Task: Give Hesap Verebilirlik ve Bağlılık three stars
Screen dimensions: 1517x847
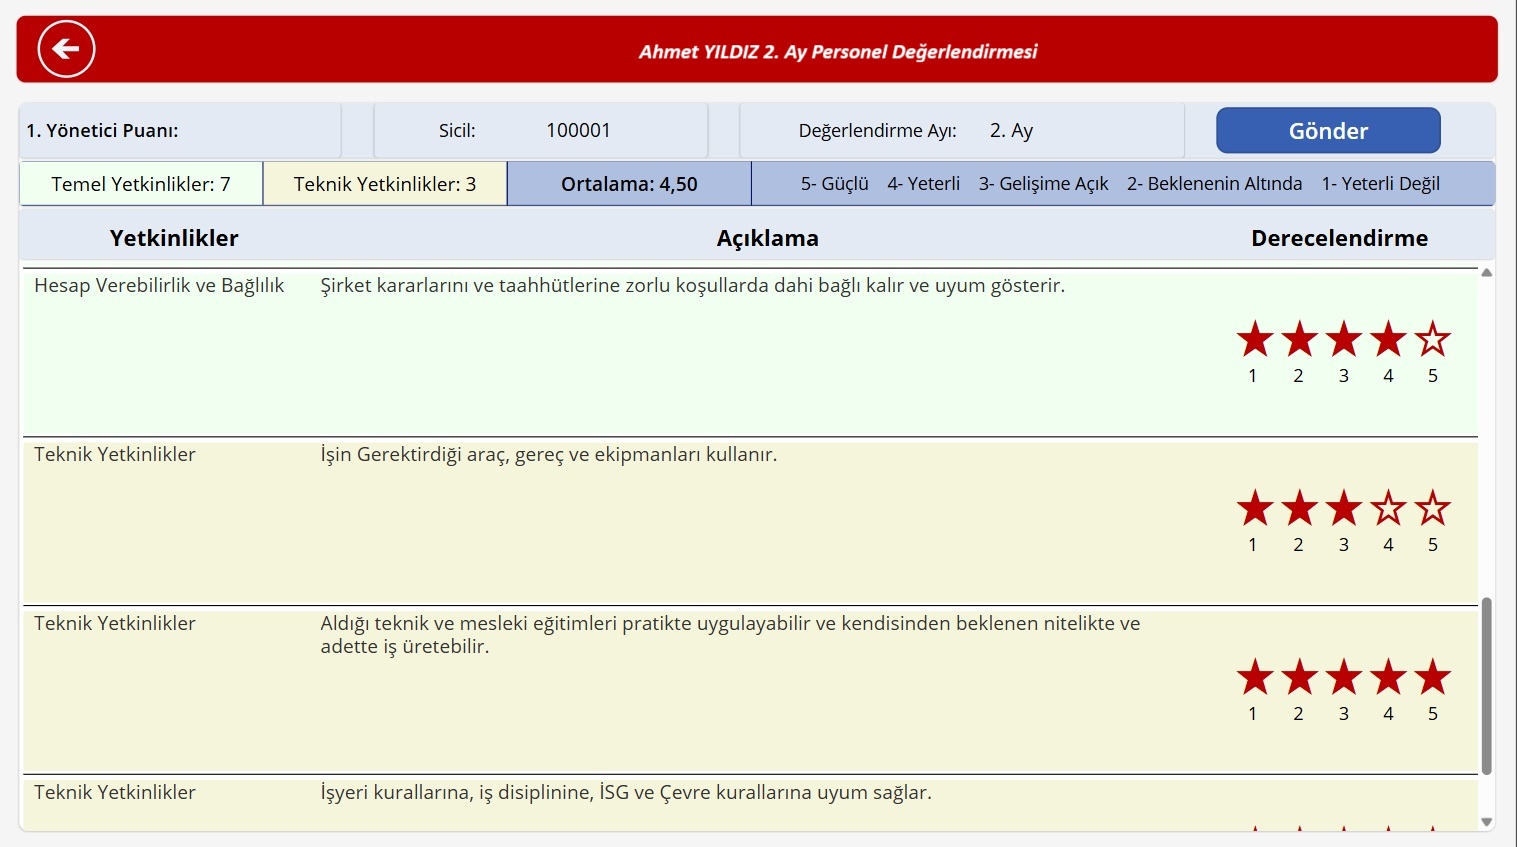Action: click(x=1343, y=340)
